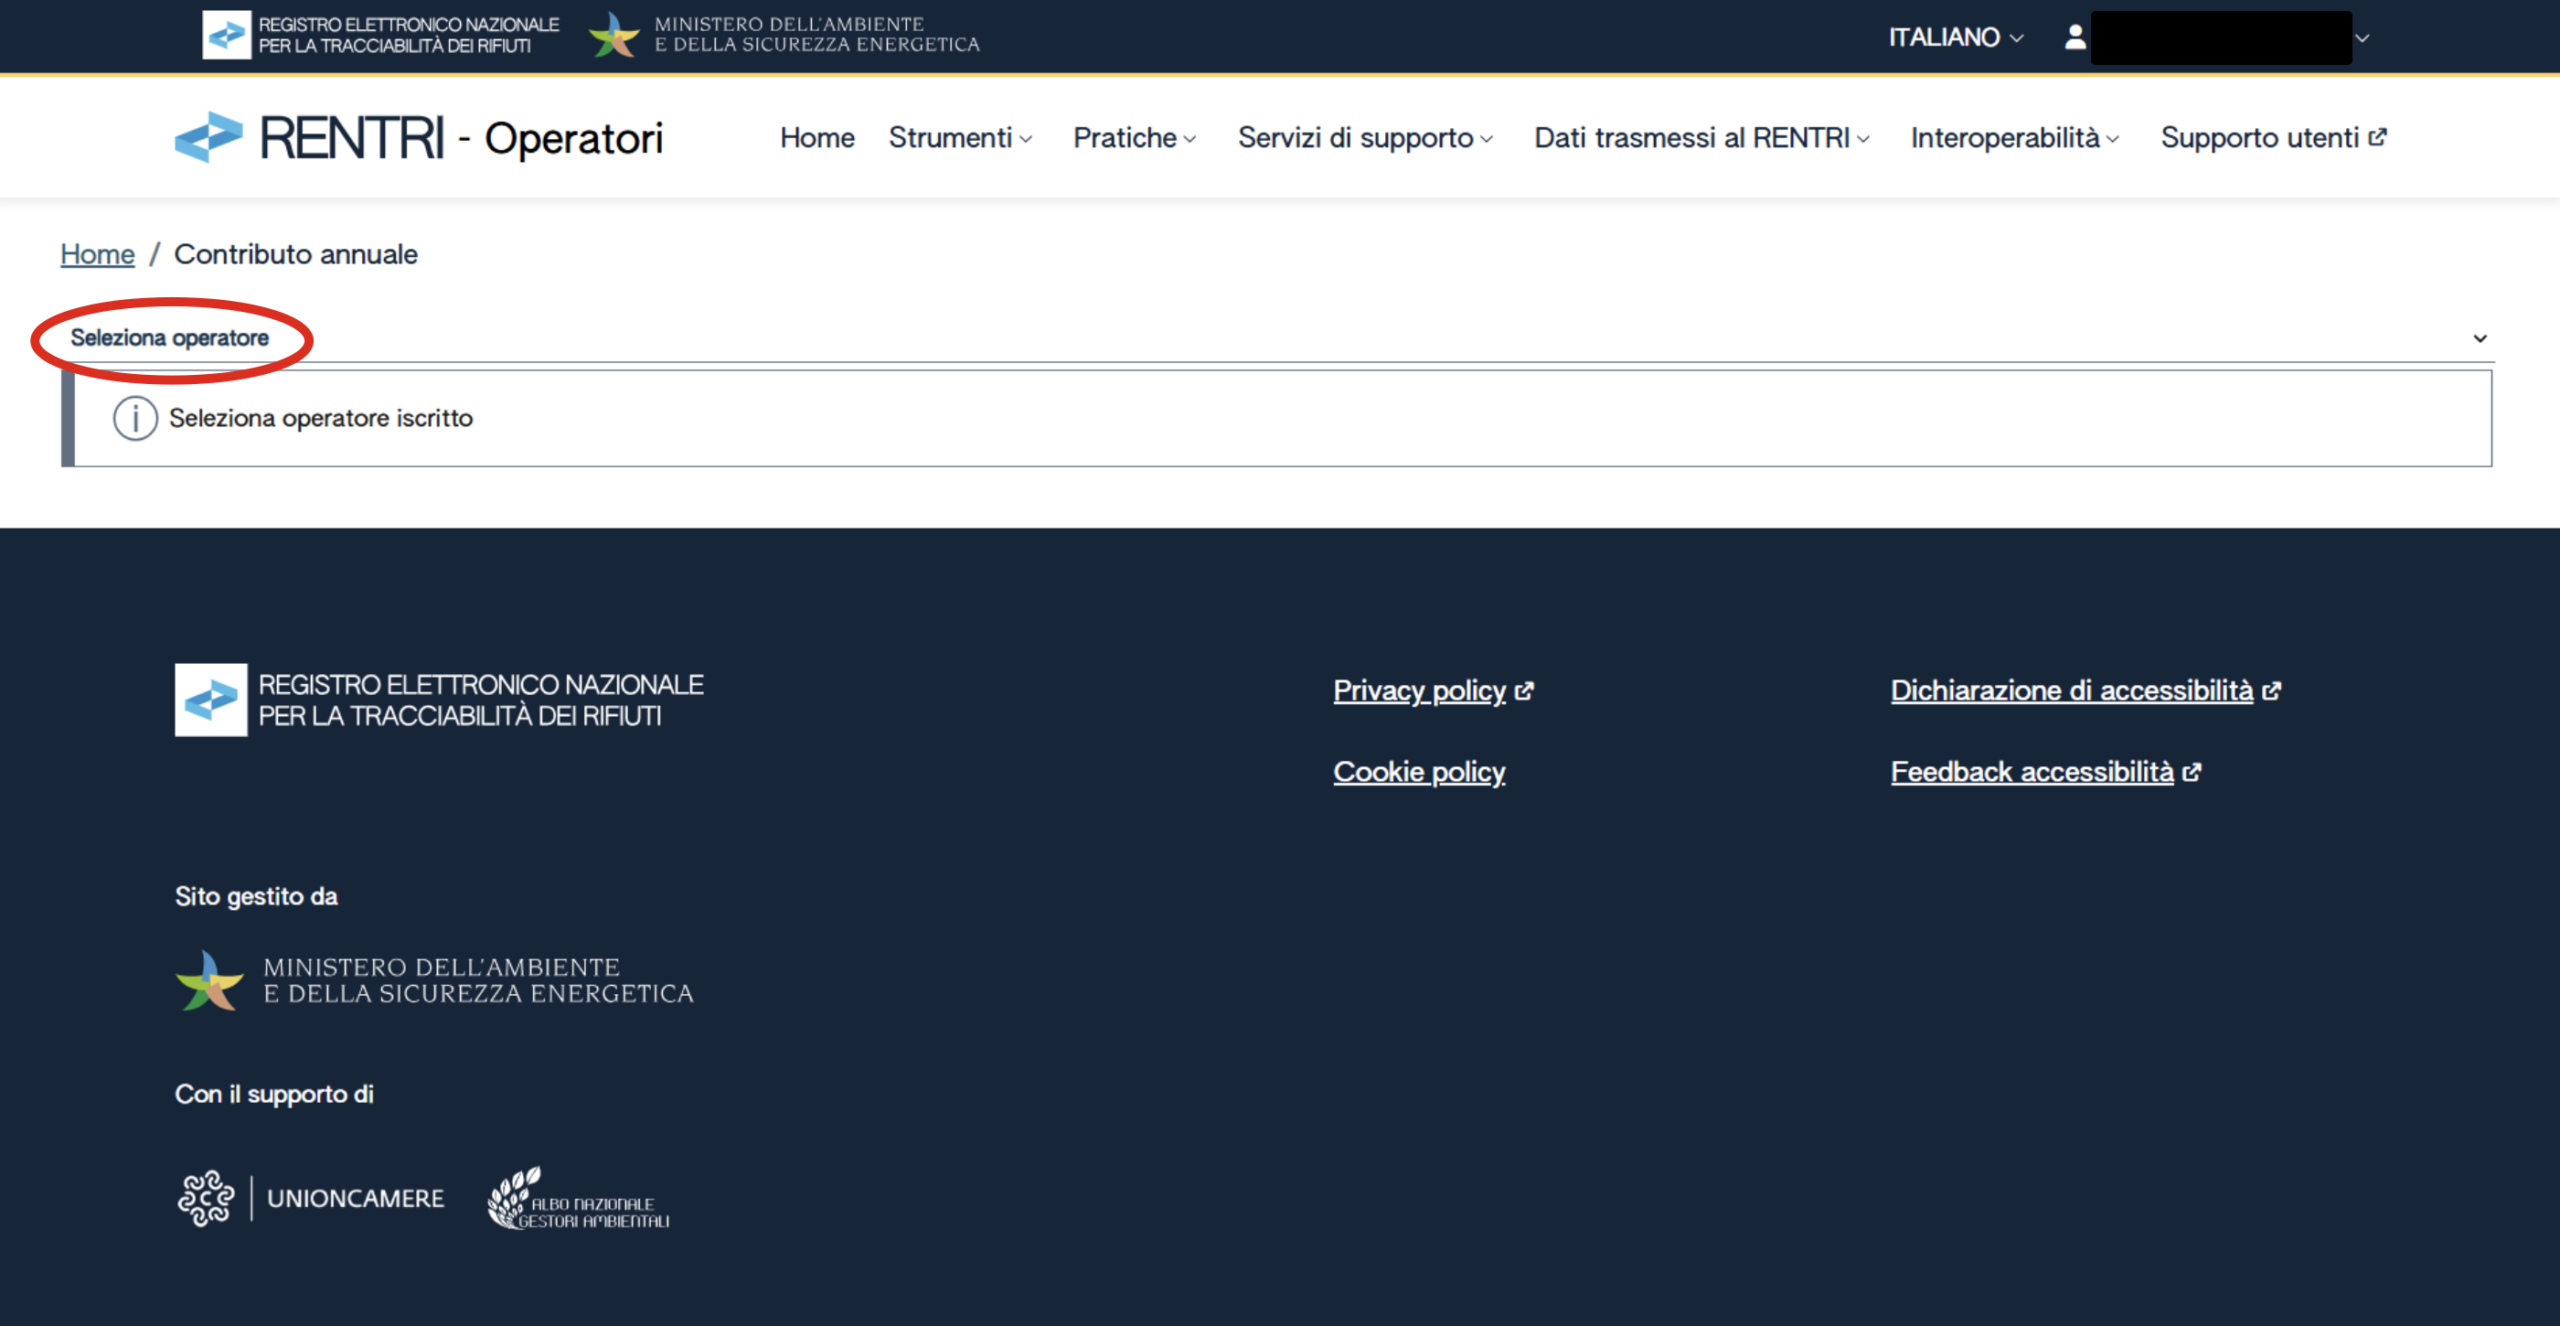Click the Supporto utenti external link
The width and height of the screenshot is (2560, 1326).
point(2272,137)
